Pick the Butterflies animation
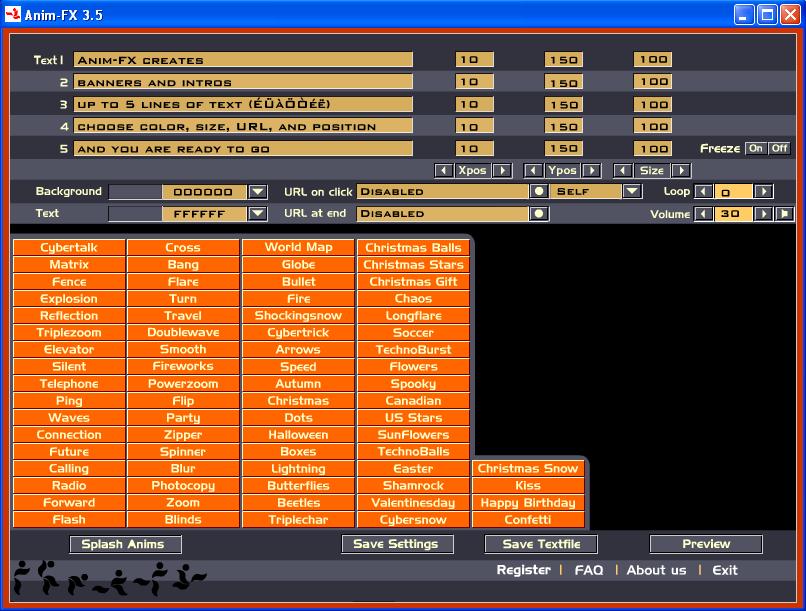 click(x=299, y=486)
